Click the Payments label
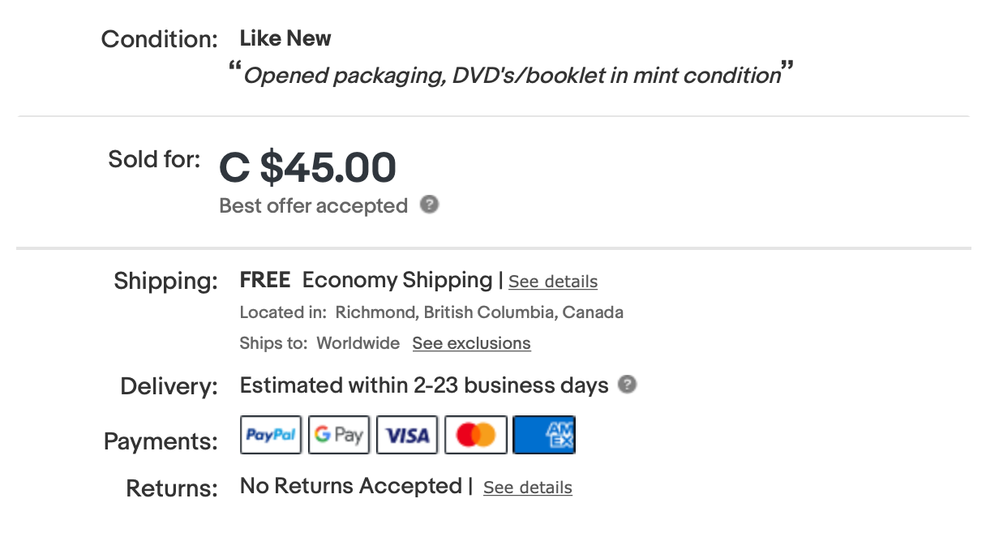 (160, 441)
